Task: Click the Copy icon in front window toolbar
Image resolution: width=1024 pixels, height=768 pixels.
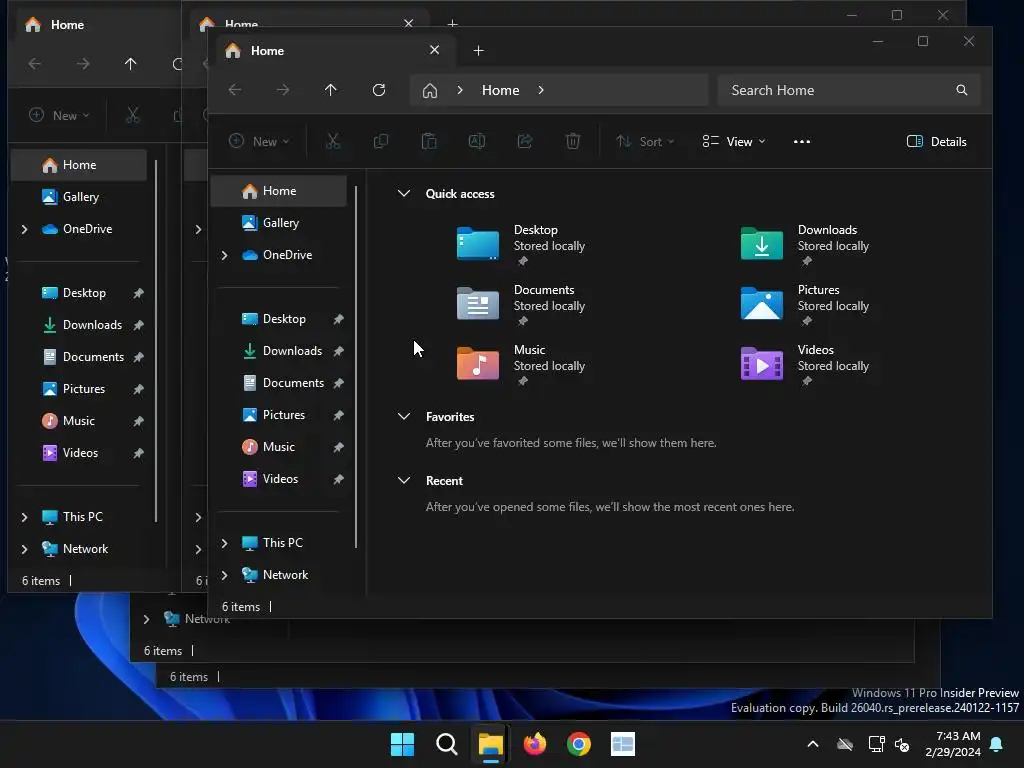Action: pyautogui.click(x=381, y=141)
